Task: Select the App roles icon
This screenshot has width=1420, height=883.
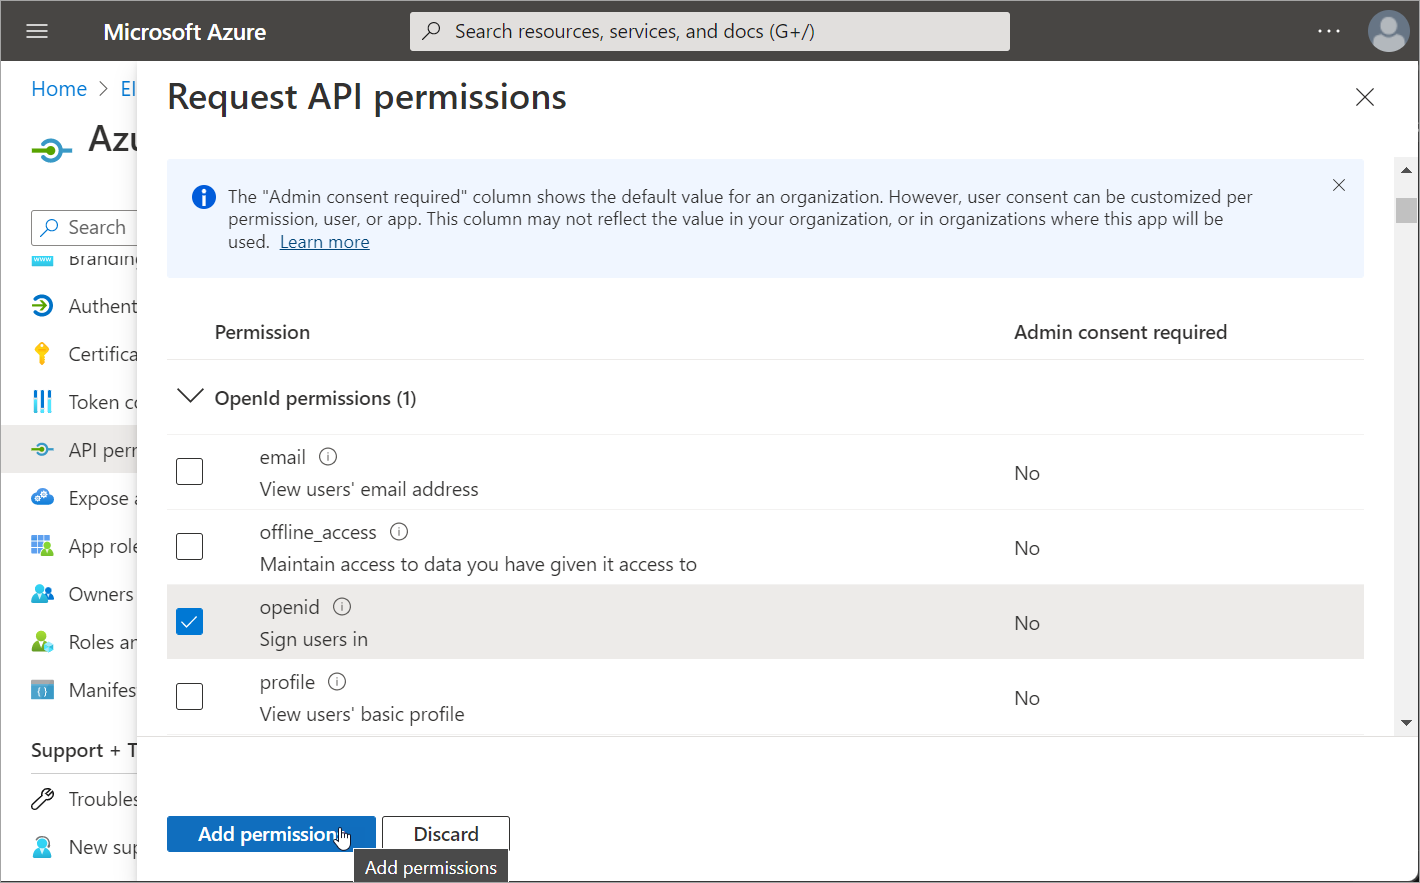Action: pos(42,545)
